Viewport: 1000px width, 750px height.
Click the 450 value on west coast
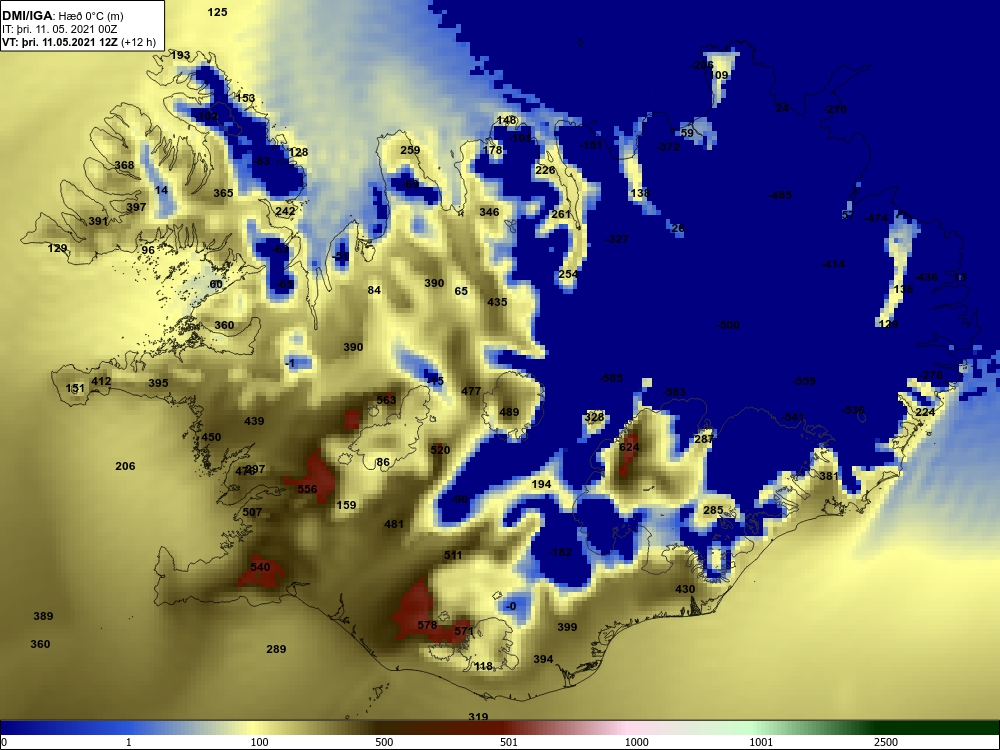(x=211, y=437)
